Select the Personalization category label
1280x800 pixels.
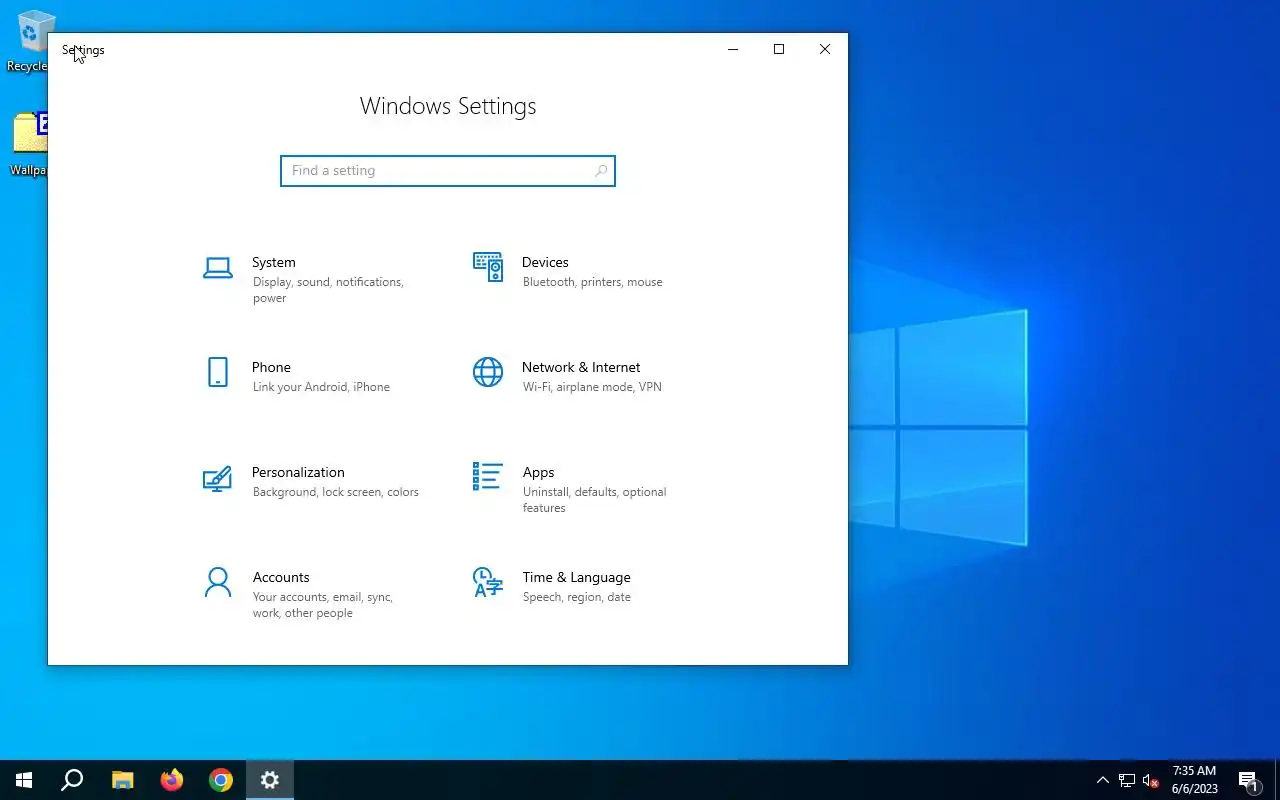298,472
